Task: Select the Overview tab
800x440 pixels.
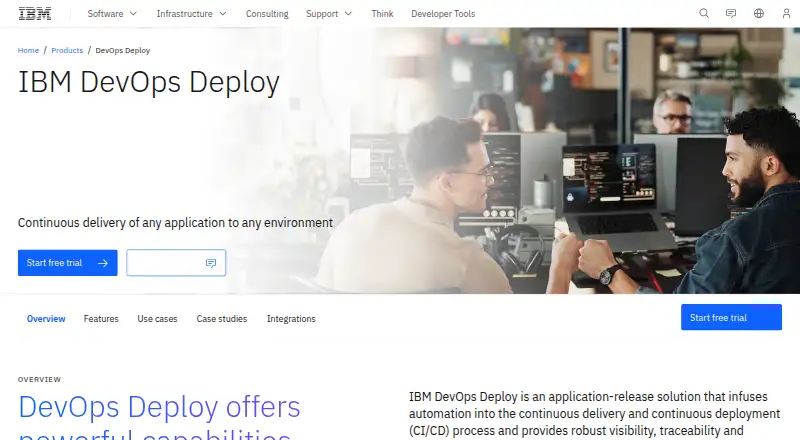Action: point(46,319)
